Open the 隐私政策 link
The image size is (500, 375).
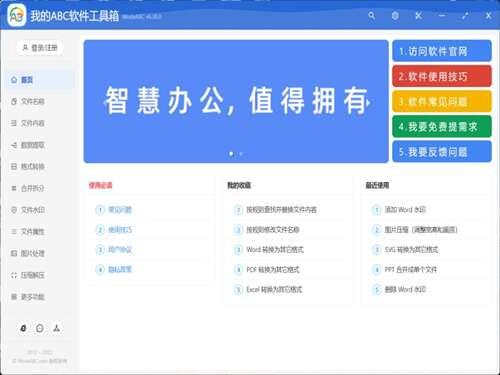click(120, 269)
